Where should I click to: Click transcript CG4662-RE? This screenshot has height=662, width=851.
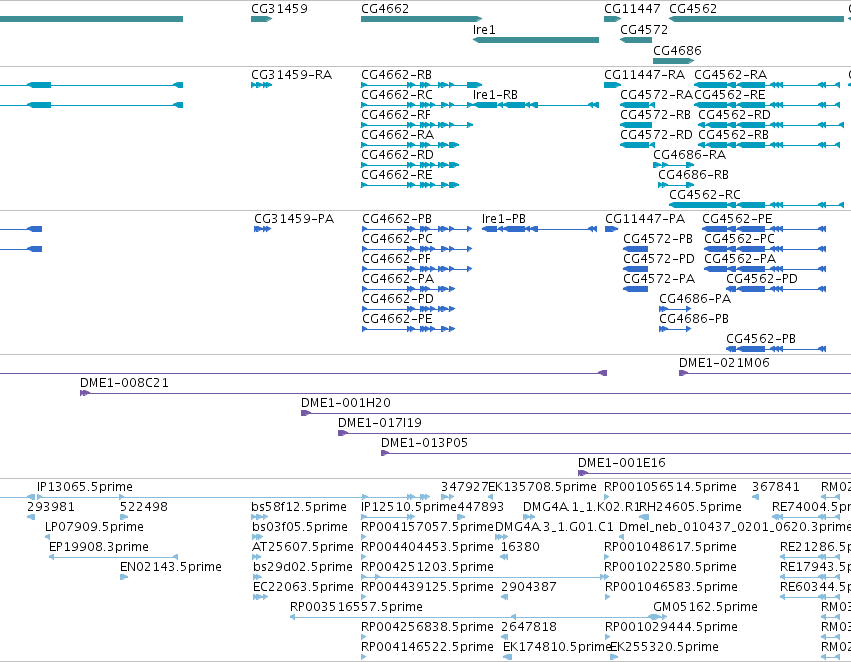[397, 175]
